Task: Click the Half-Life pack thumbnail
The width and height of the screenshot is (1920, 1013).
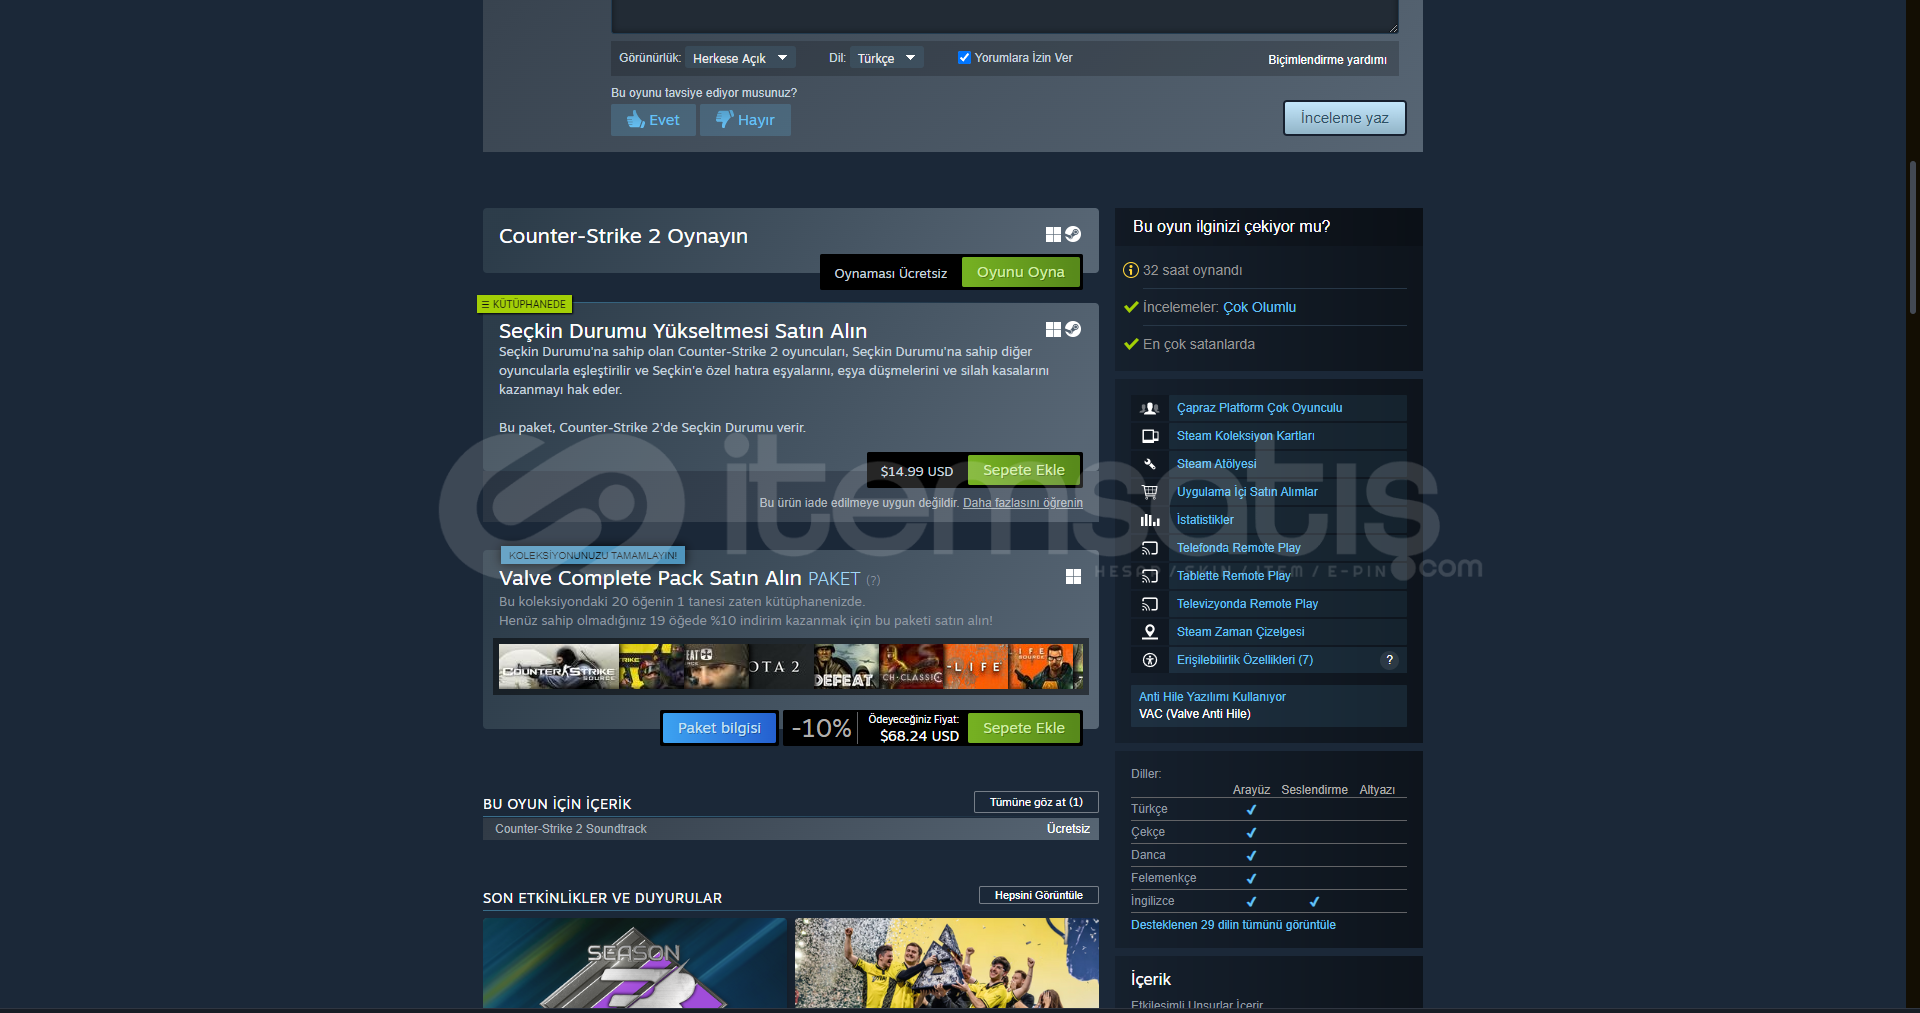Action: (x=977, y=667)
